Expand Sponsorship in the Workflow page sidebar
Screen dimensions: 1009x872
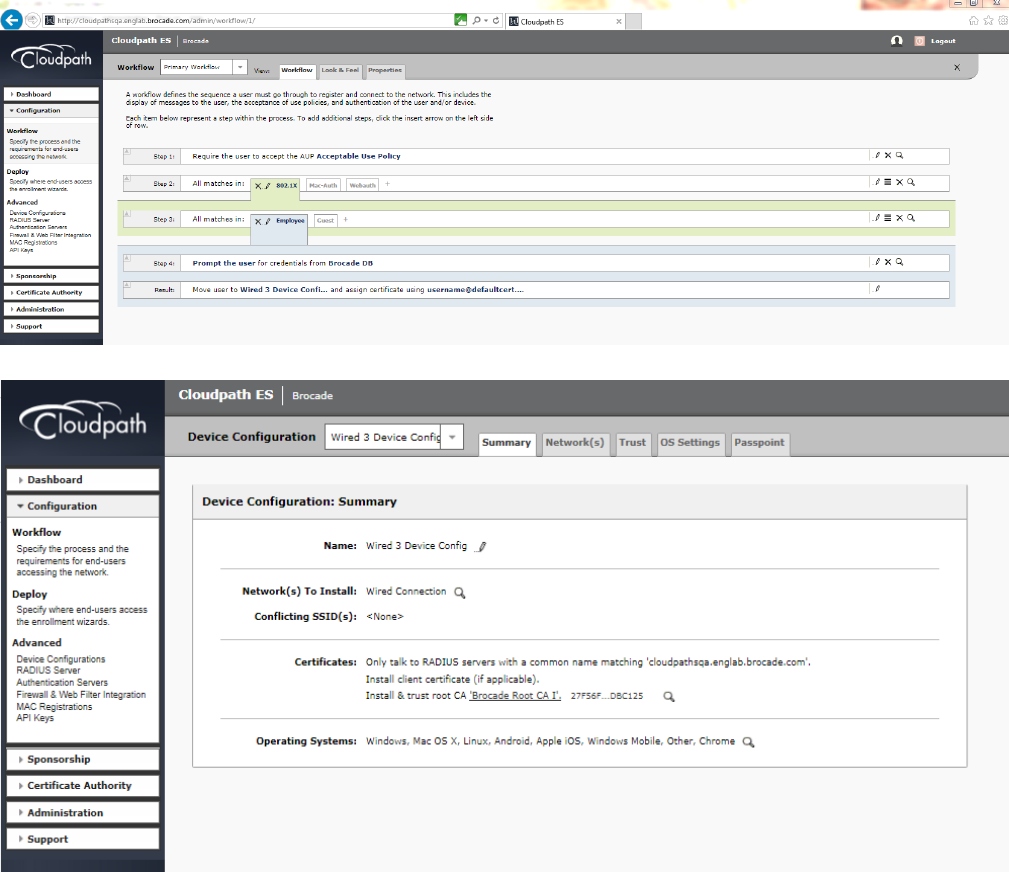point(51,276)
